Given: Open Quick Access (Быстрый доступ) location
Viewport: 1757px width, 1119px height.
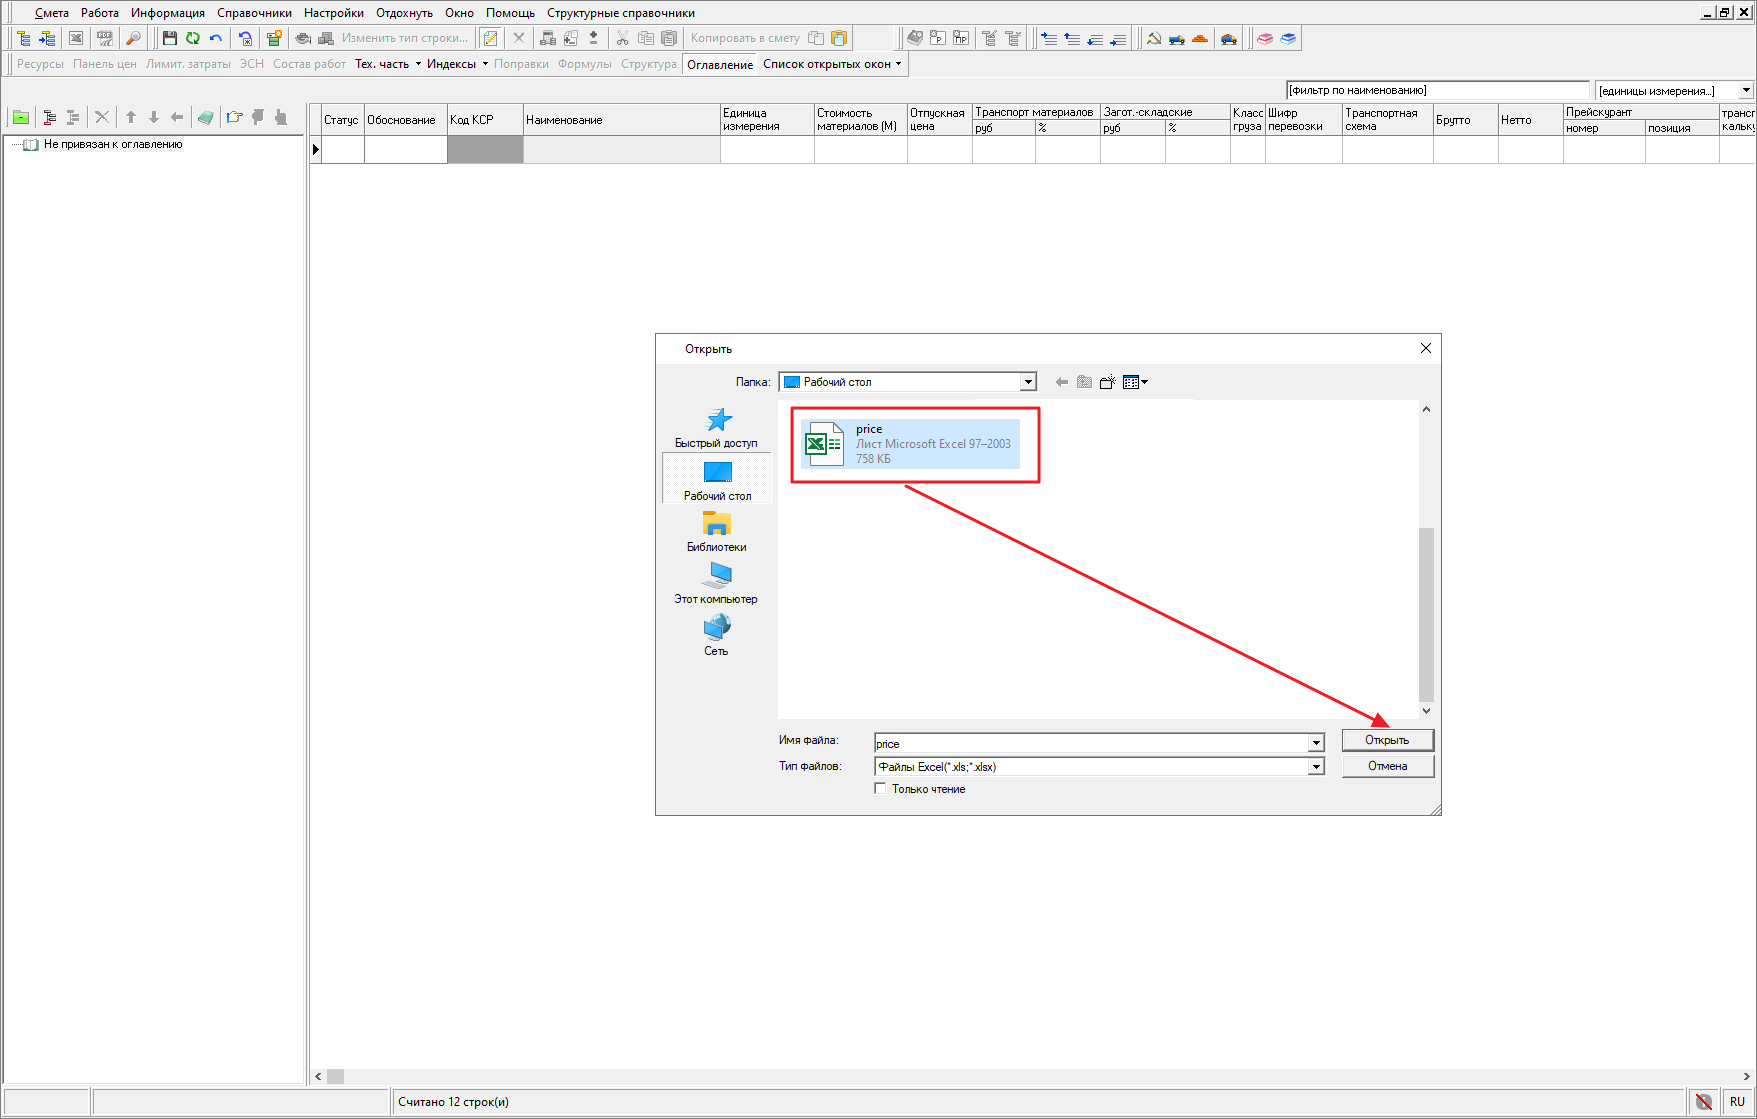Looking at the screenshot, I should [x=716, y=428].
